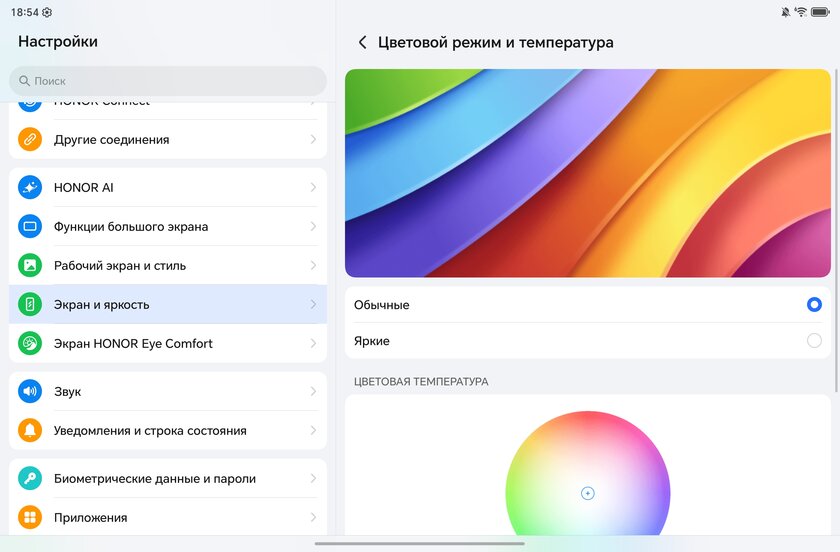Tap the 18:54 clock in status bar

(25, 12)
